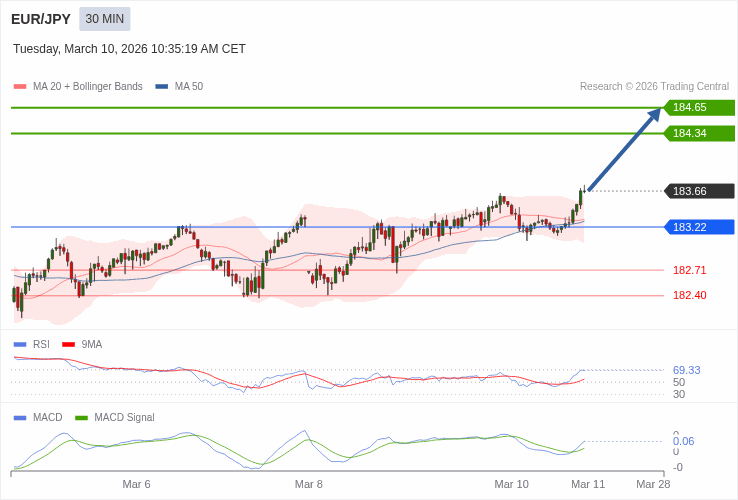This screenshot has width=738, height=500.
Task: Click the blue upward trend arrow head
Action: (x=654, y=115)
